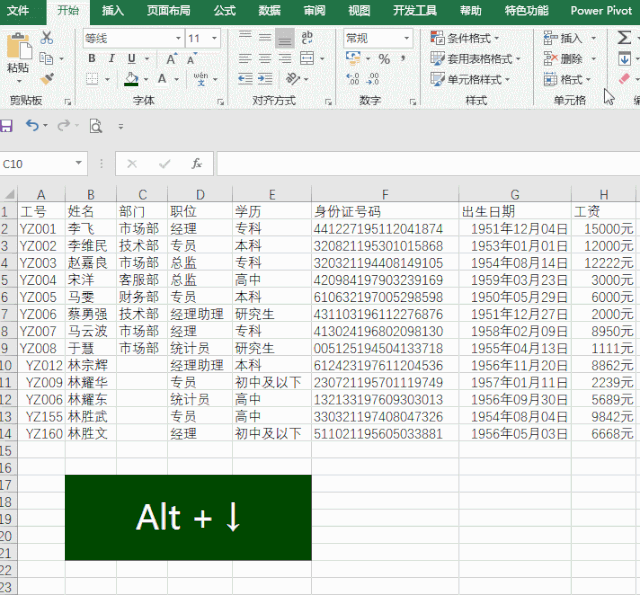Click merge and center icon

(307, 58)
